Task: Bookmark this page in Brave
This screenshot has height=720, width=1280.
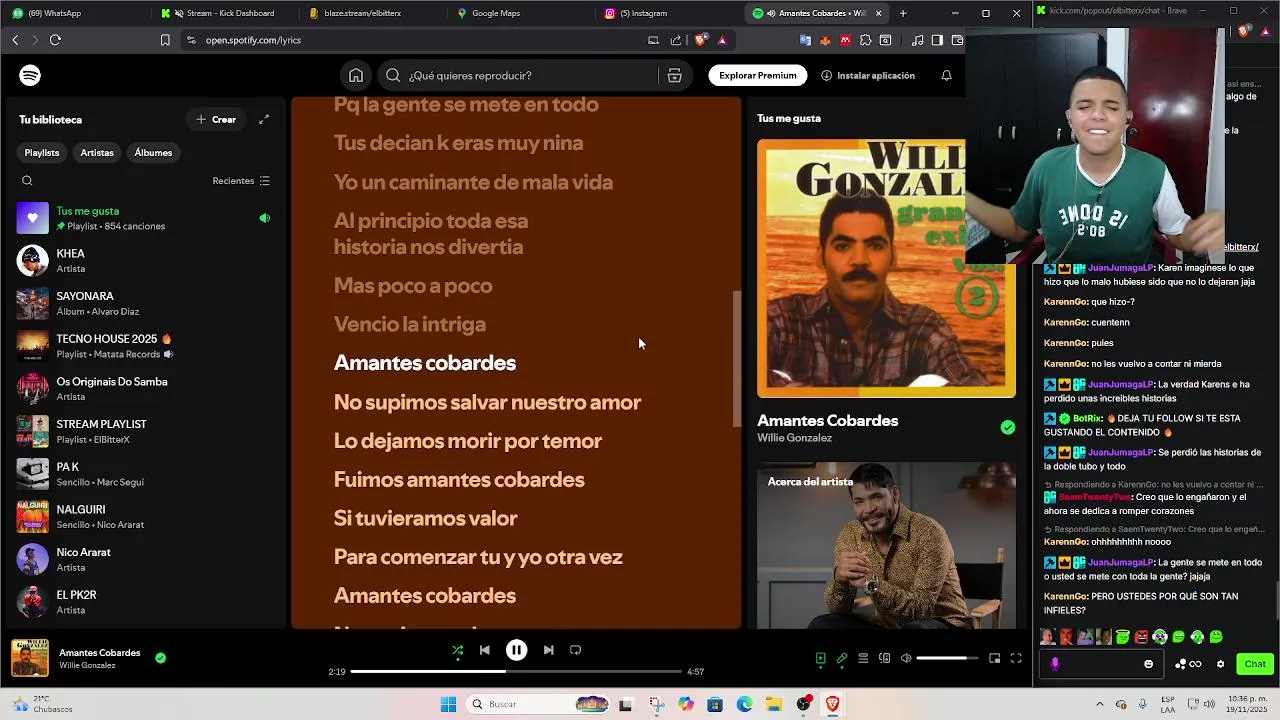Action: [165, 40]
